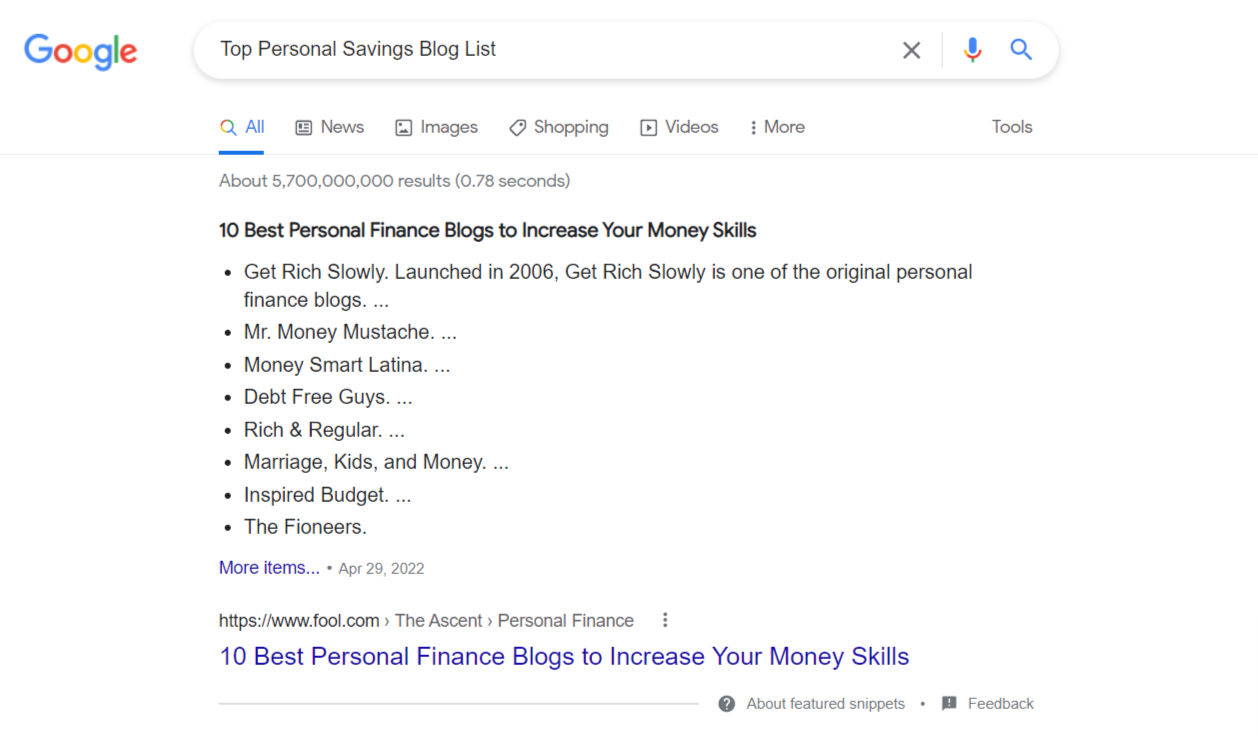Click the Videos play icon
This screenshot has height=753, width=1258.
click(x=649, y=128)
